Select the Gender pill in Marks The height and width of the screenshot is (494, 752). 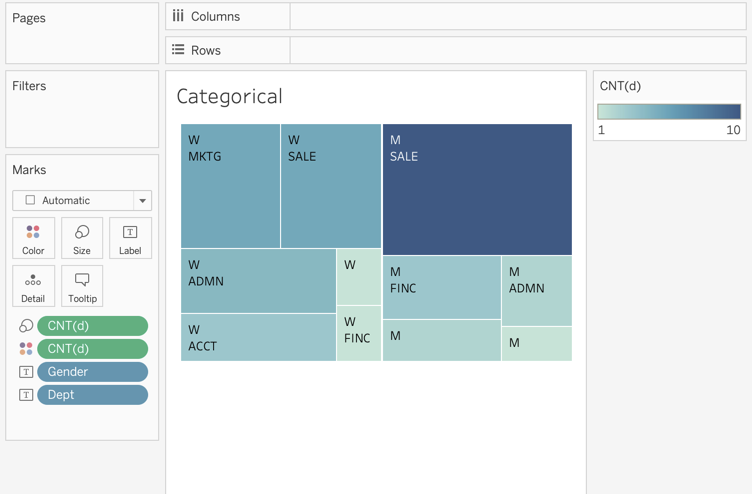92,372
